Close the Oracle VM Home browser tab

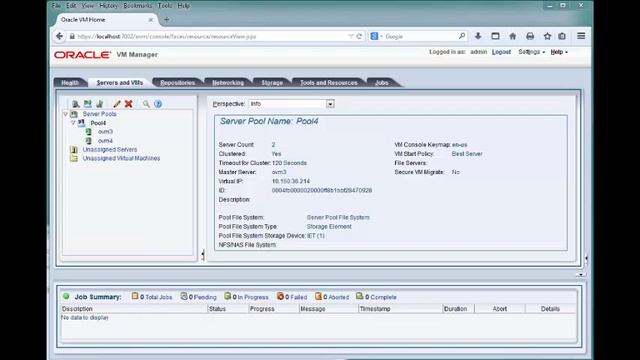tap(151, 20)
